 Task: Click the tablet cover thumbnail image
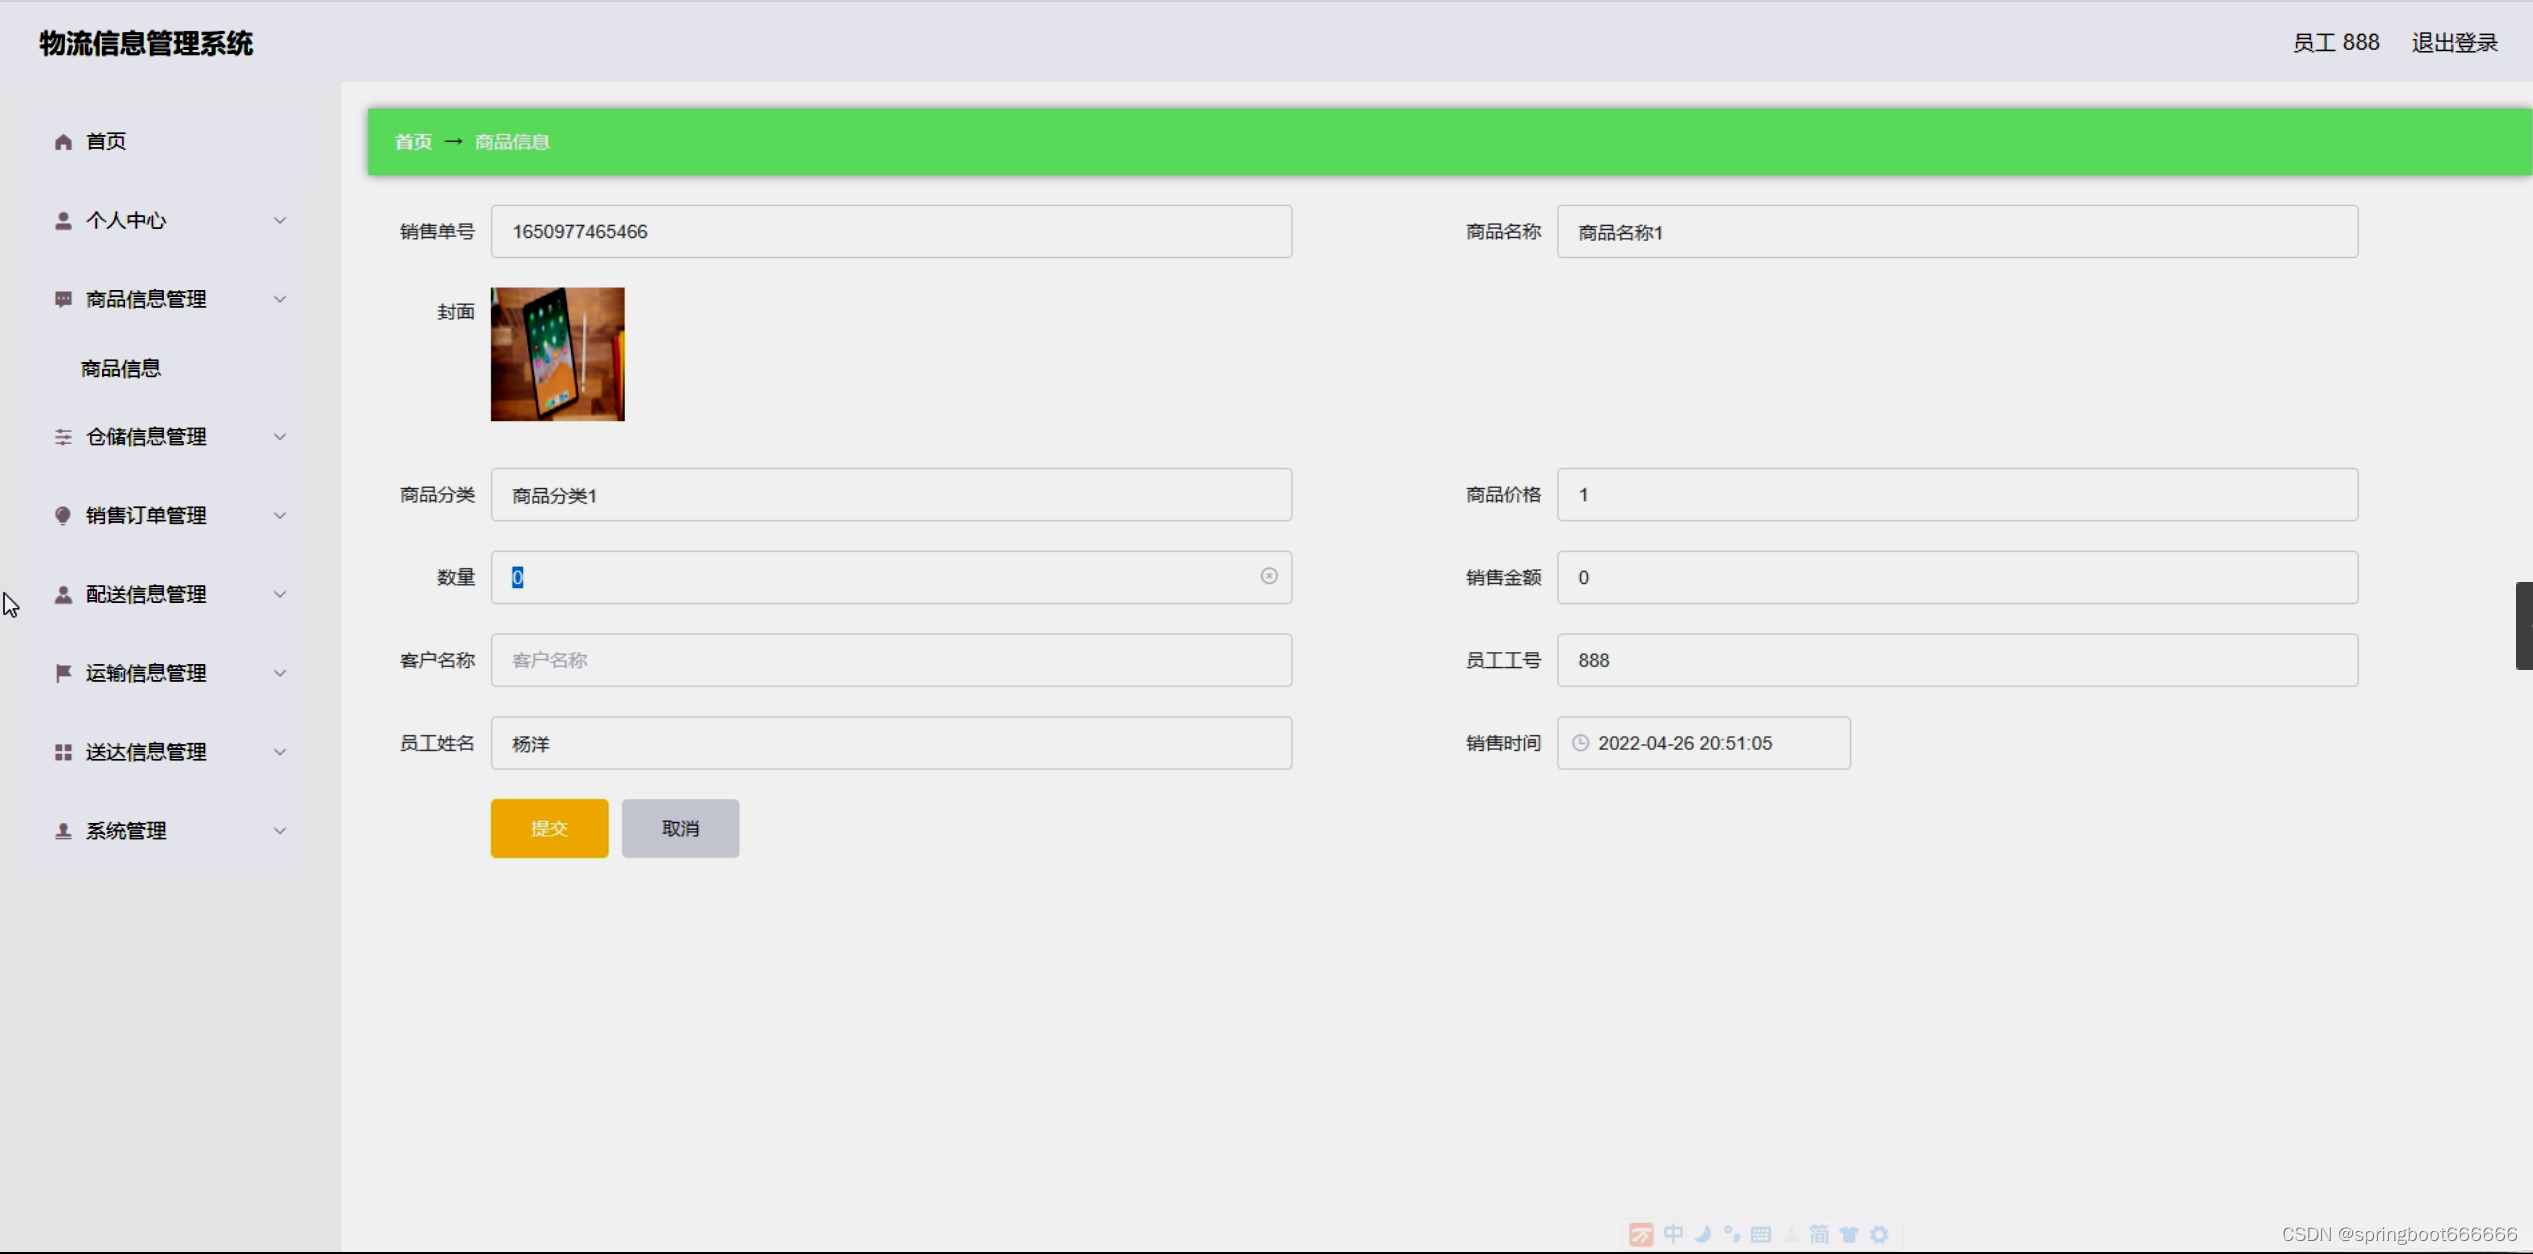point(557,354)
